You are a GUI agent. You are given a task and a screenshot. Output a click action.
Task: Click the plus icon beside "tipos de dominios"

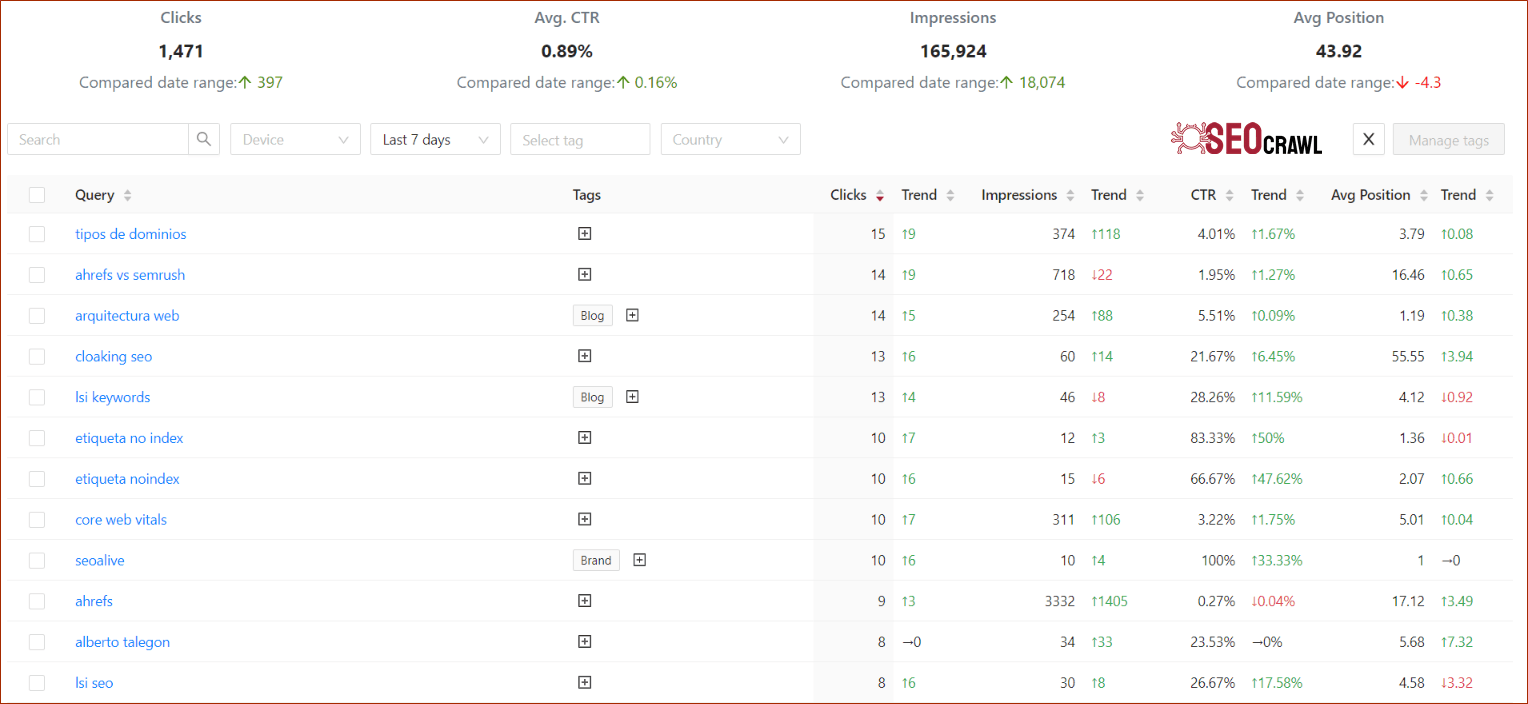[585, 233]
